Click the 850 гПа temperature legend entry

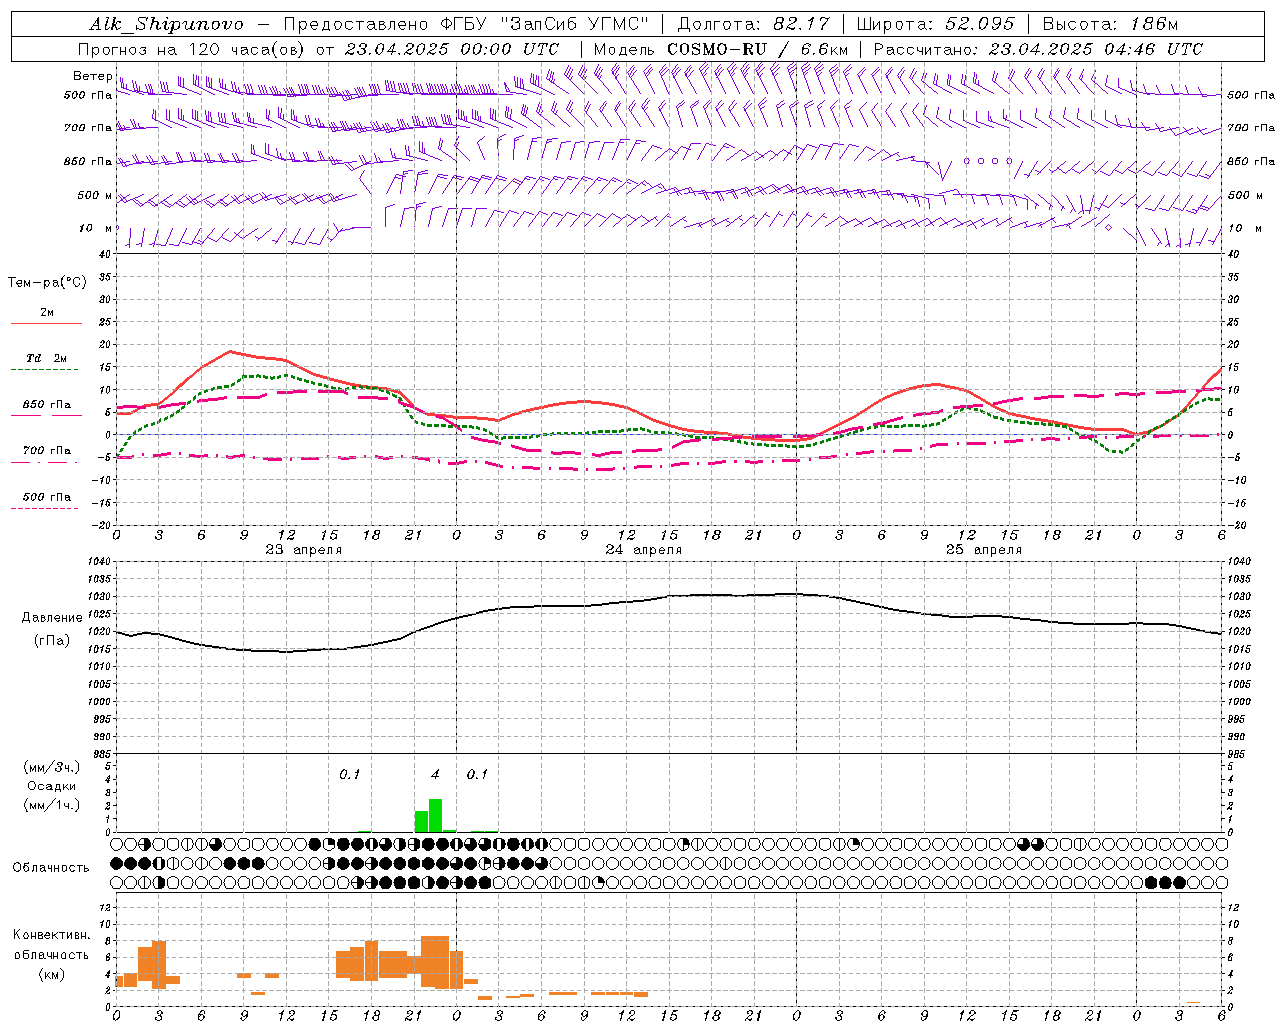coord(47,405)
